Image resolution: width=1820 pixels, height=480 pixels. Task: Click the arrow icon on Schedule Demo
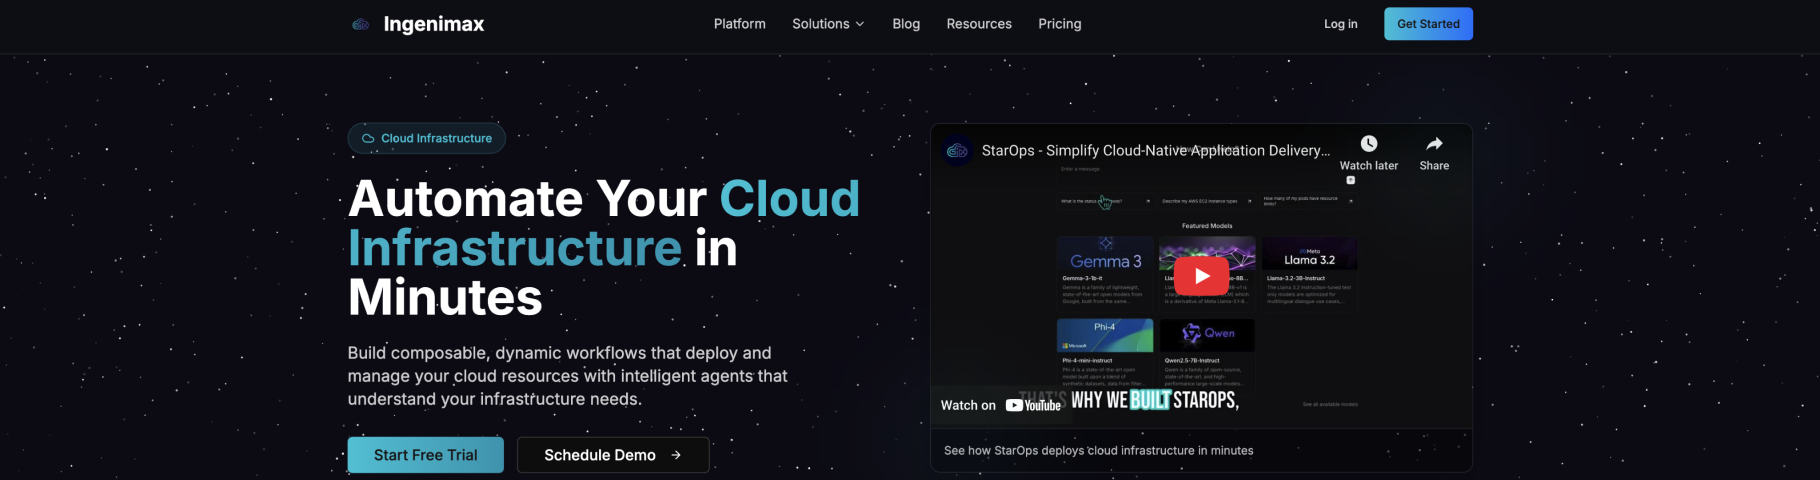click(x=676, y=455)
